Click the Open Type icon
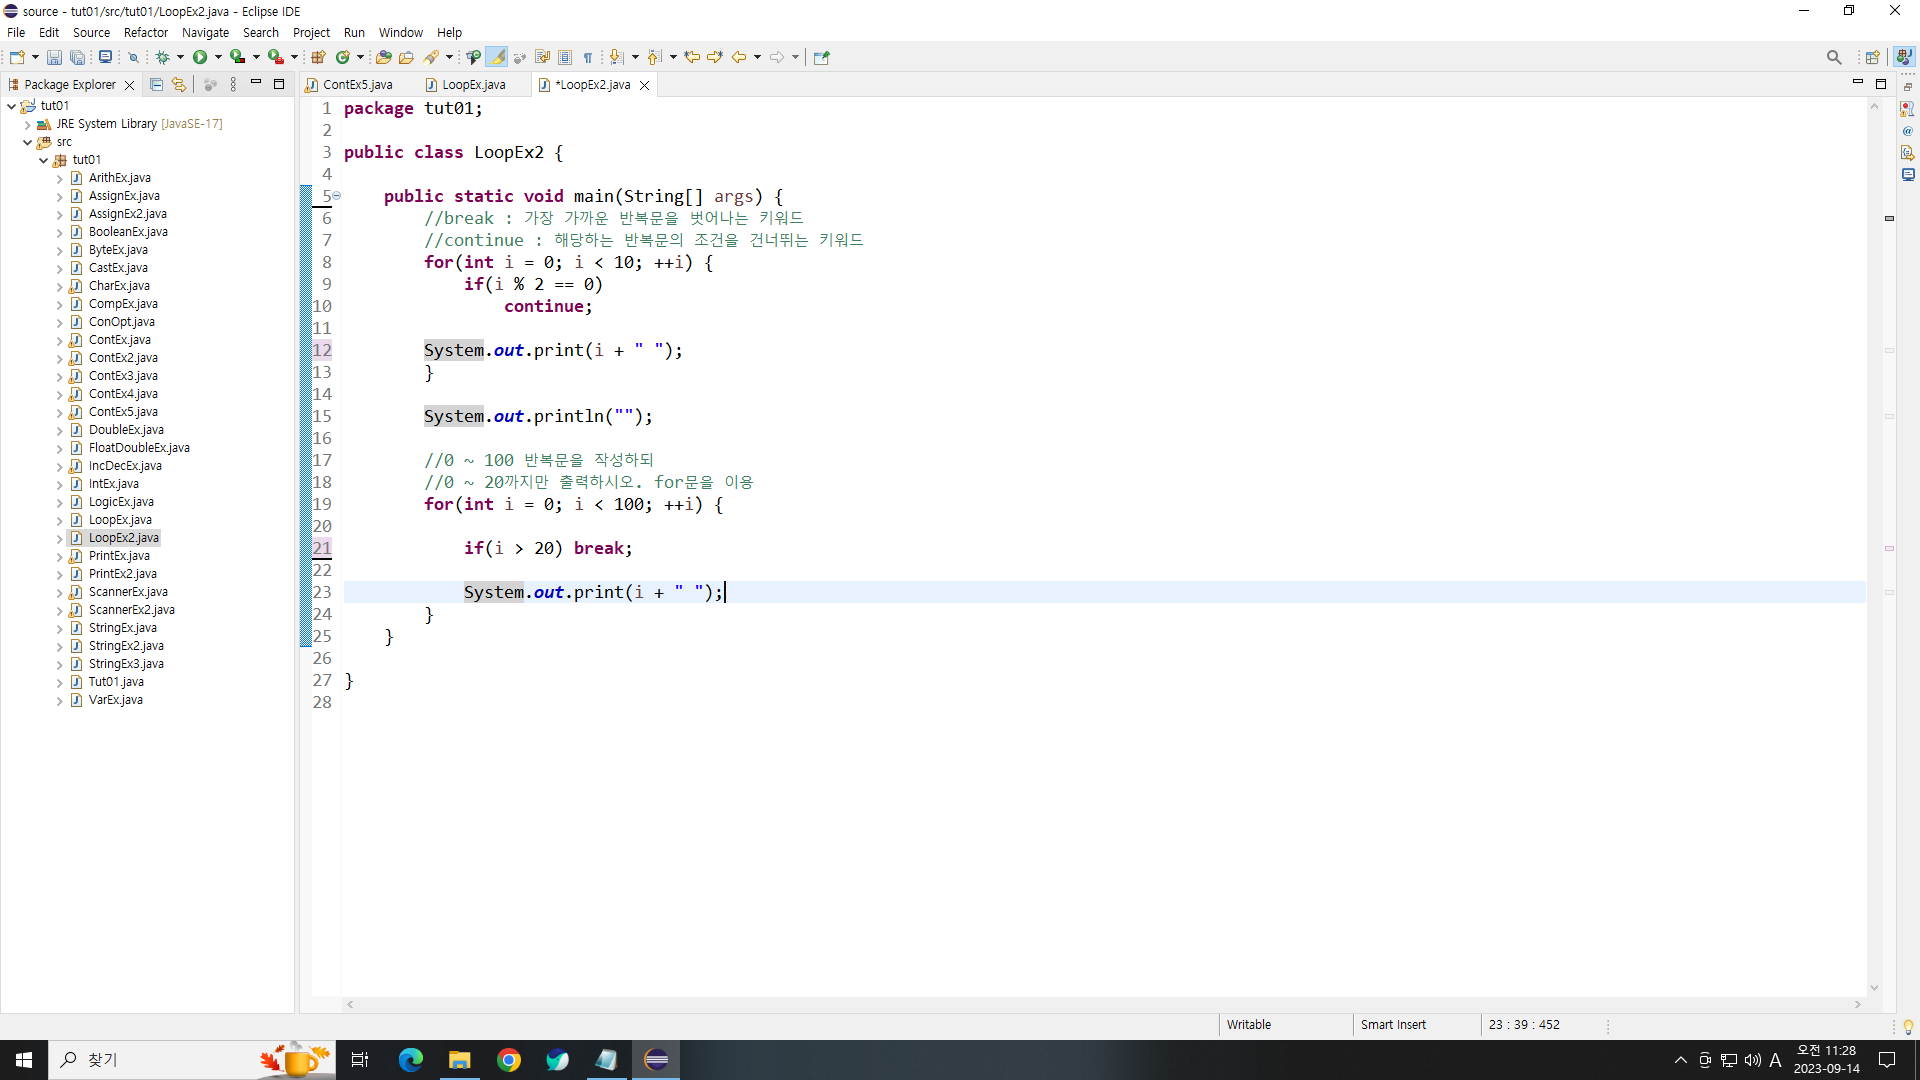 tap(383, 57)
